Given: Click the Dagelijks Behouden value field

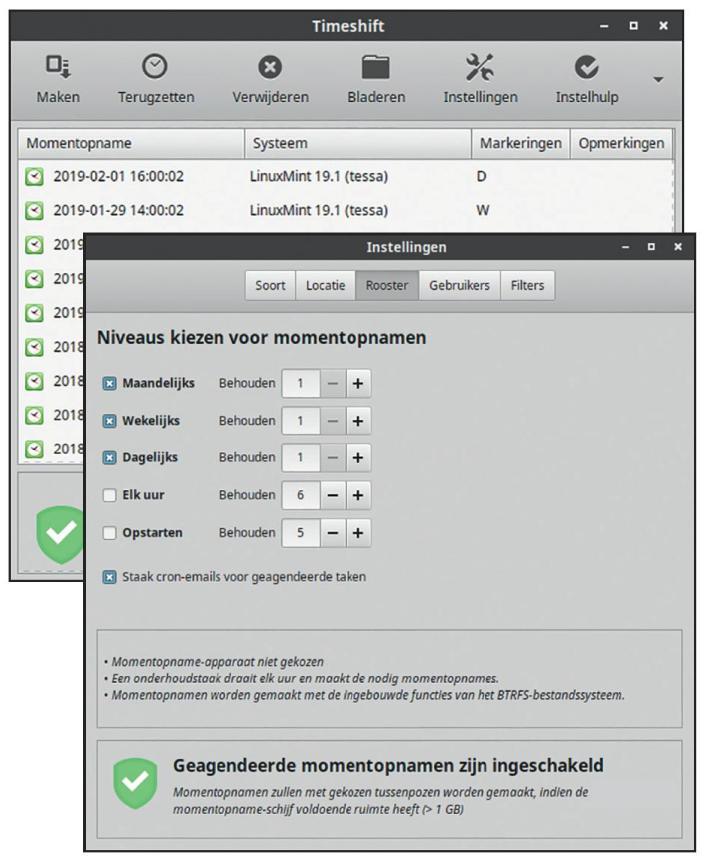Looking at the screenshot, I should [x=301, y=457].
